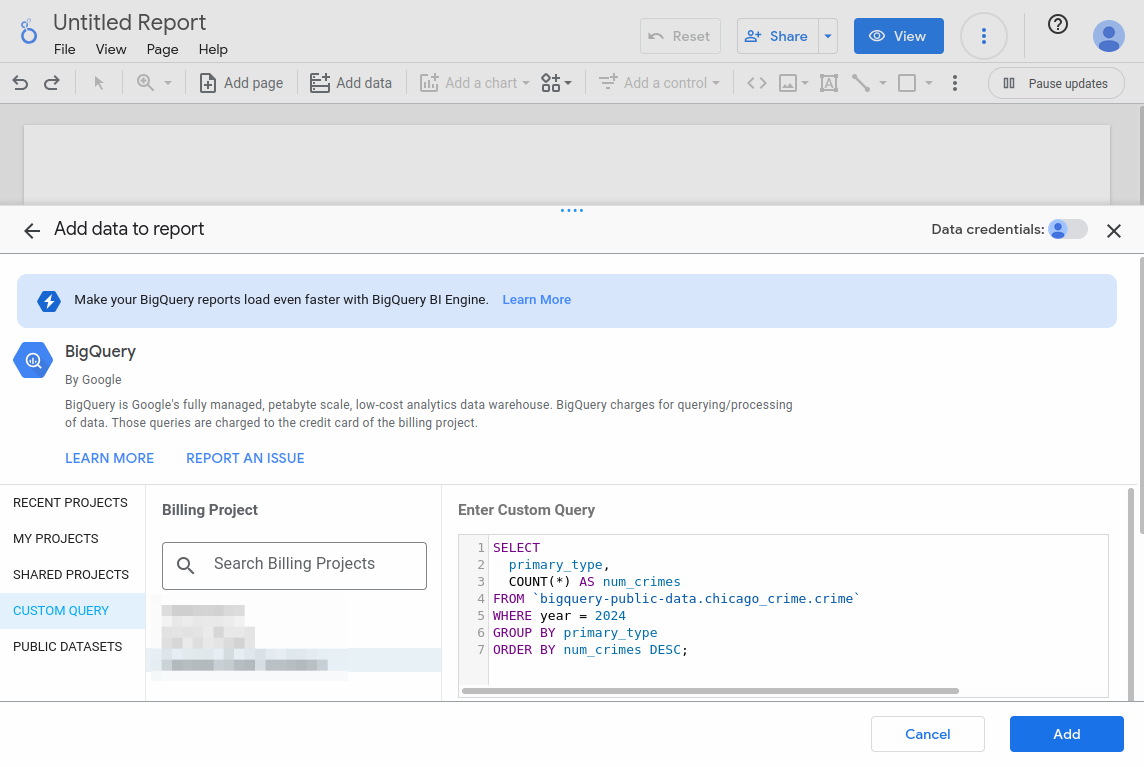Expand line type dropdown arrow
The image size is (1144, 767).
click(x=883, y=83)
